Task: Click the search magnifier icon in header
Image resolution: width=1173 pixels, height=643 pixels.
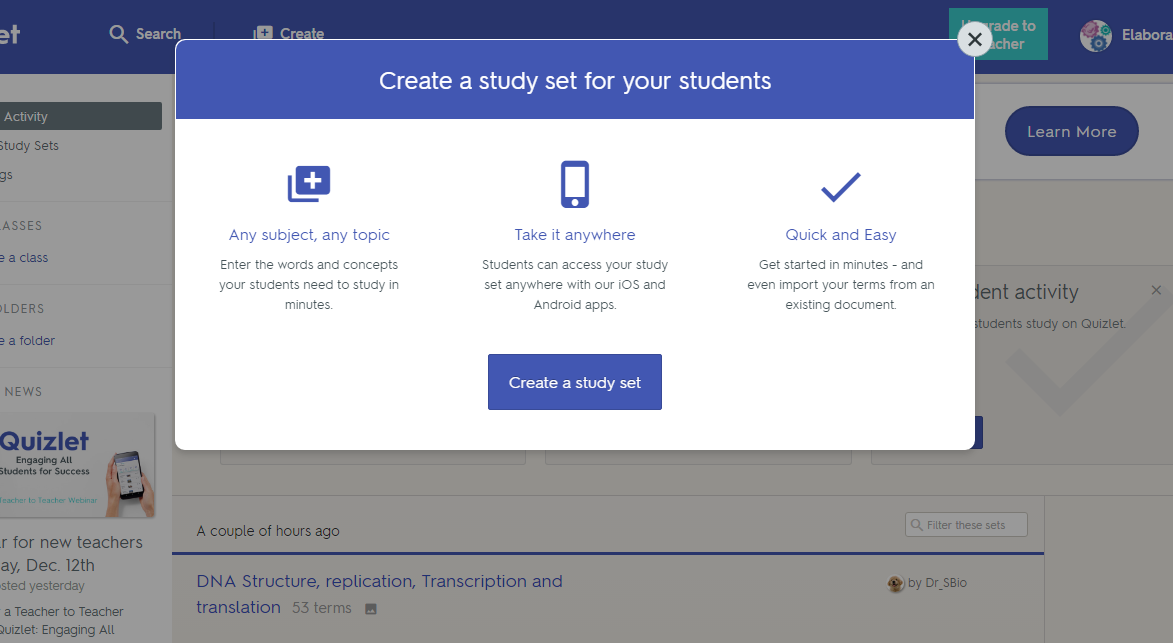Action: point(120,34)
